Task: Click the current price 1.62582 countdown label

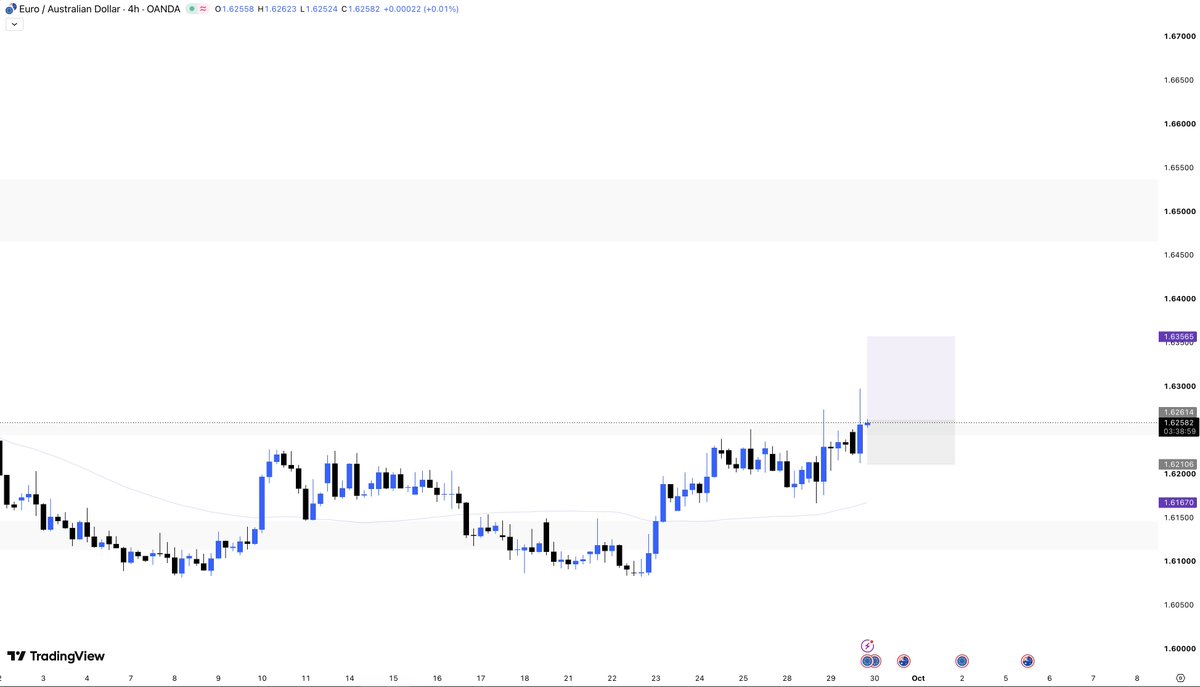Action: 1177,427
